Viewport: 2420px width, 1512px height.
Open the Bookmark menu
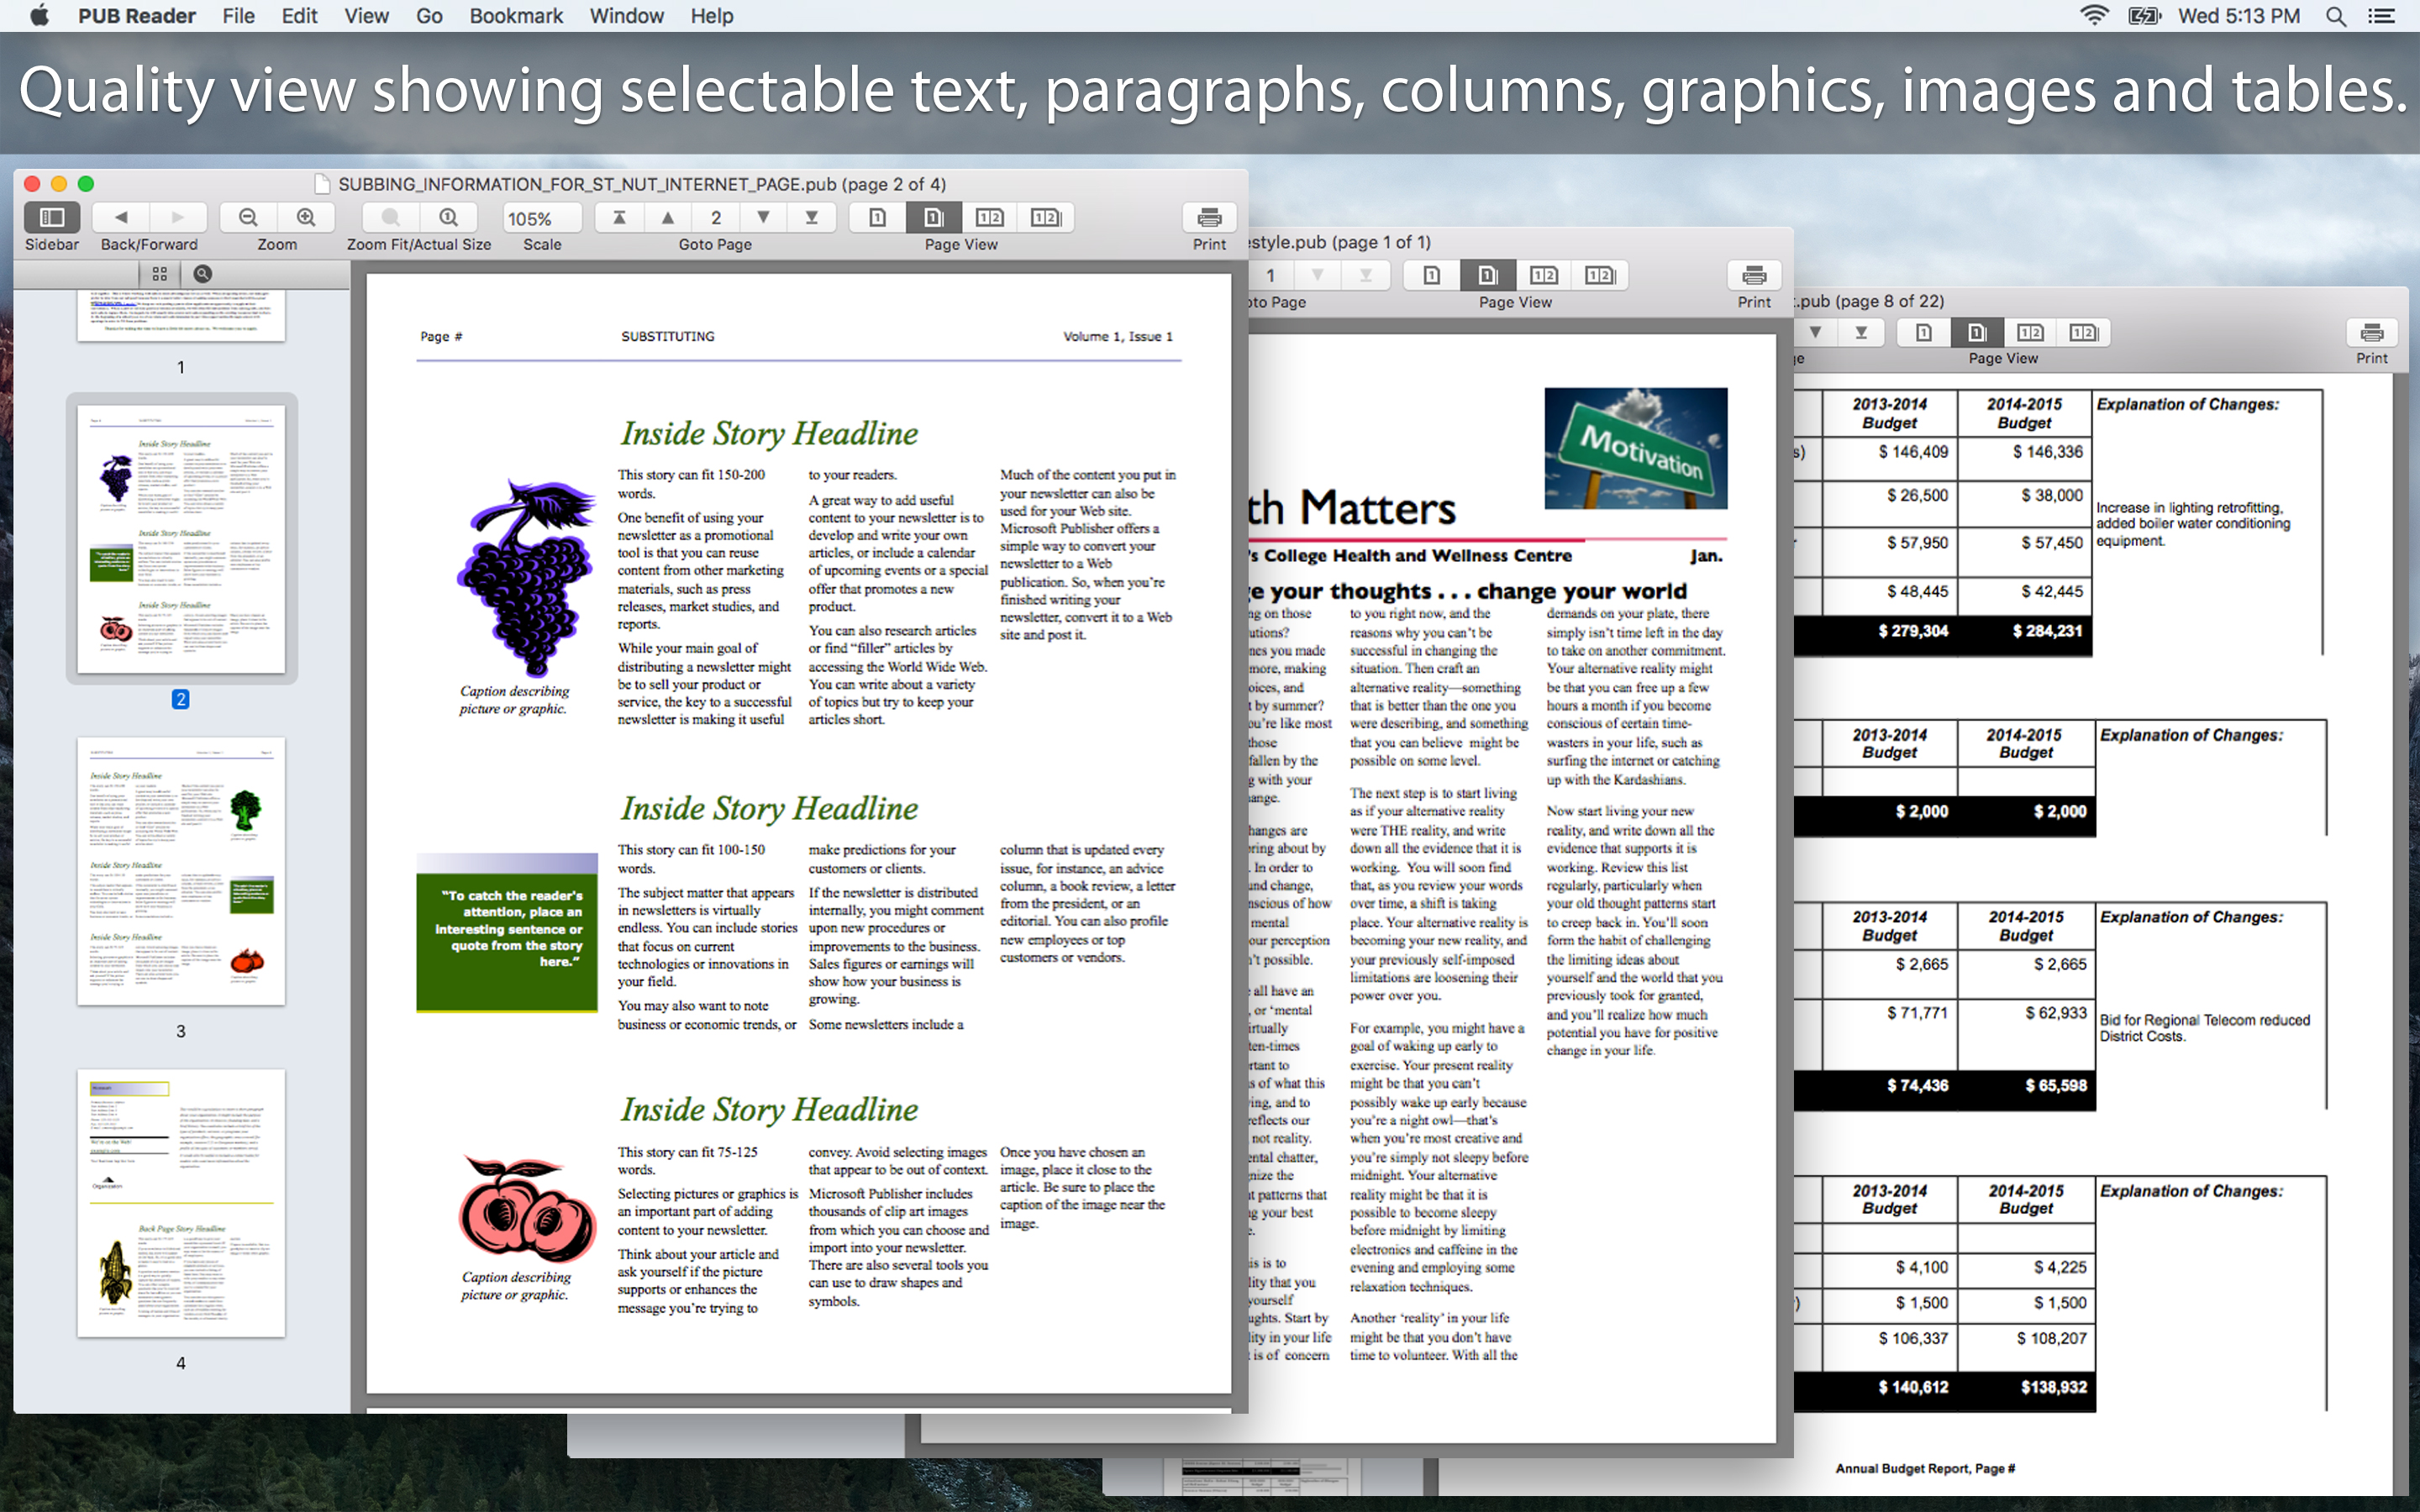click(x=515, y=16)
